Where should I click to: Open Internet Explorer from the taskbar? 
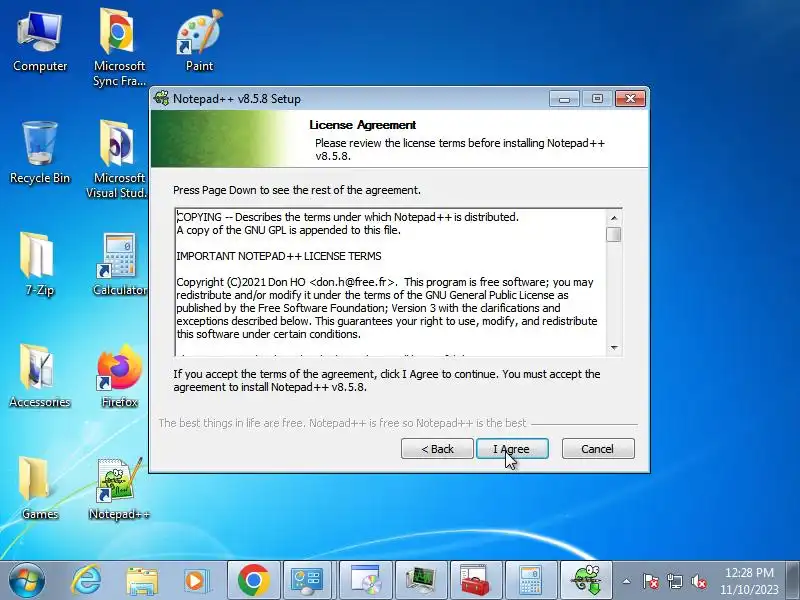tap(86, 580)
